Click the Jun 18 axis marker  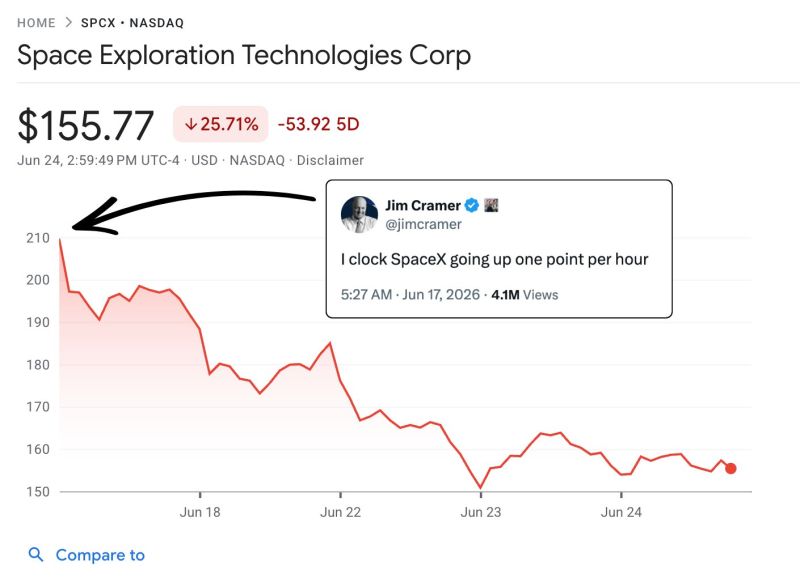[200, 512]
